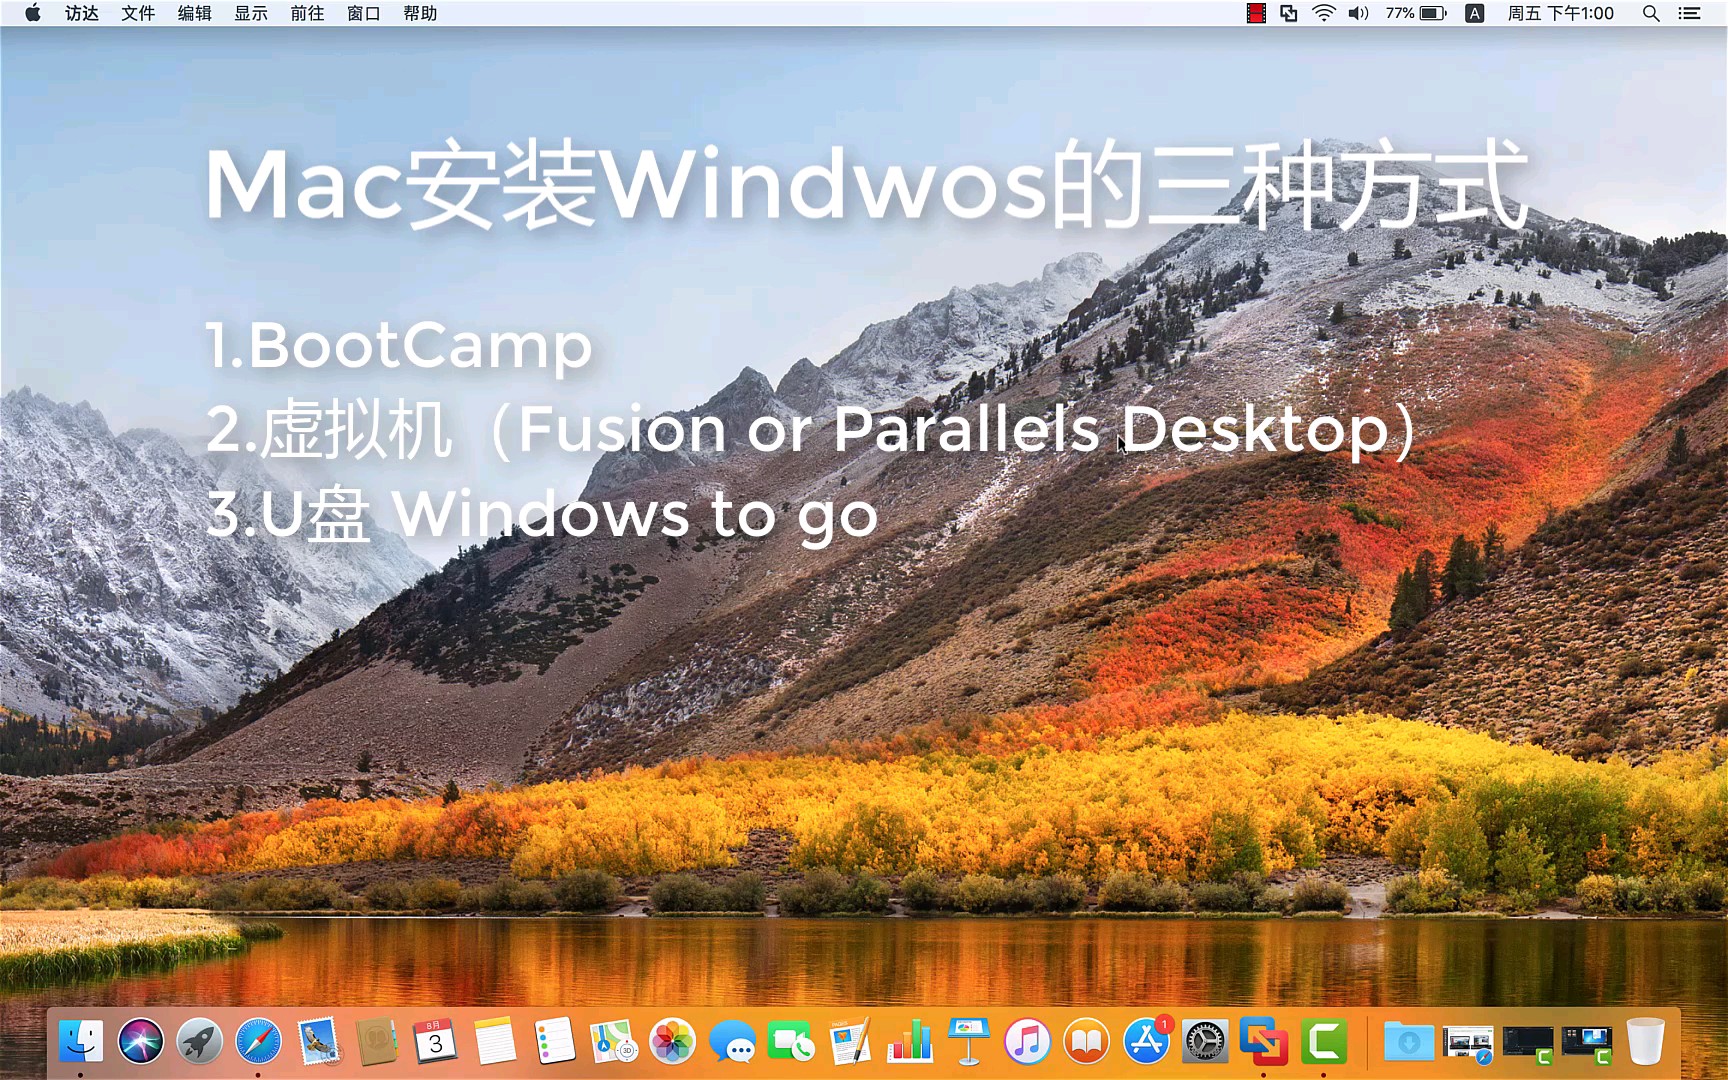Open Finder from the dock
Image resolution: width=1728 pixels, height=1080 pixels.
click(81, 1042)
